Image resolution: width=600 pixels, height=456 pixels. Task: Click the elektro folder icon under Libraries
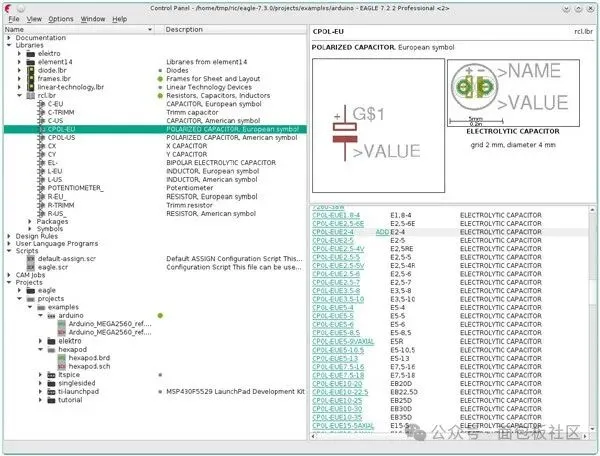click(31, 54)
